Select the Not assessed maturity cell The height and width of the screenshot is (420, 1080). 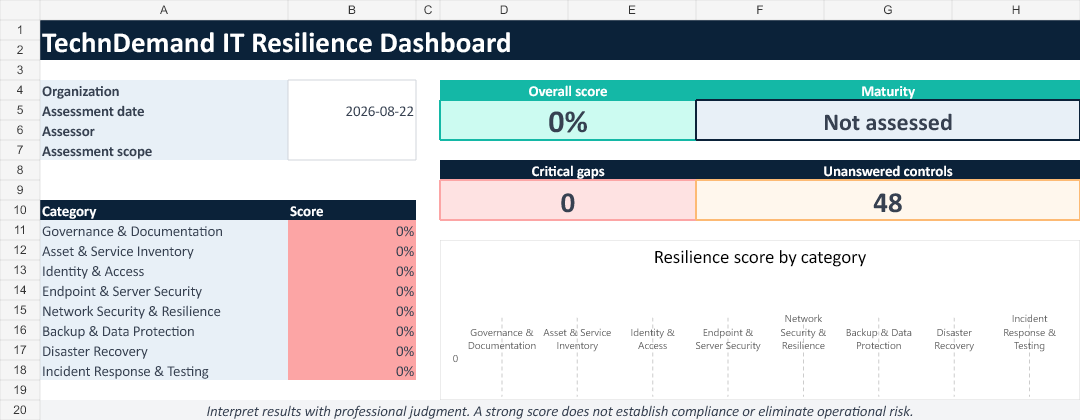888,121
